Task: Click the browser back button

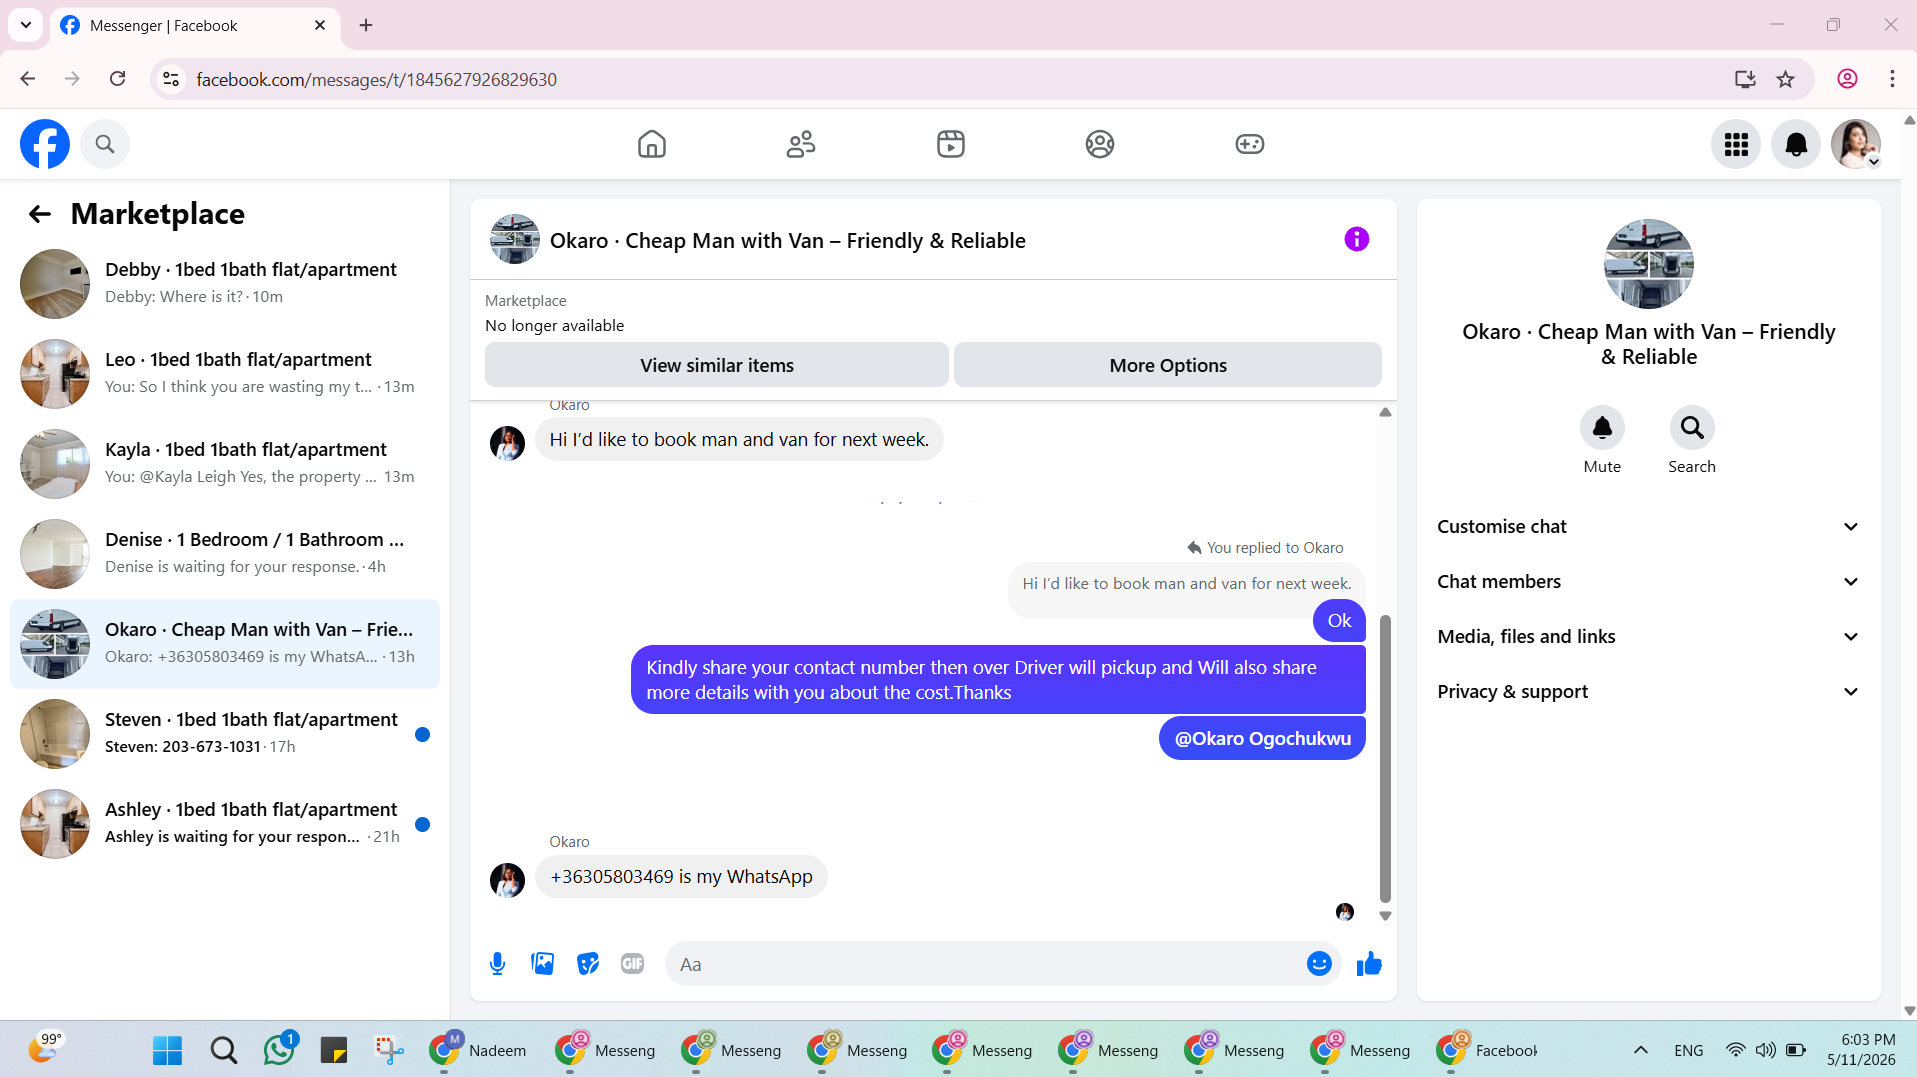Action: point(28,79)
